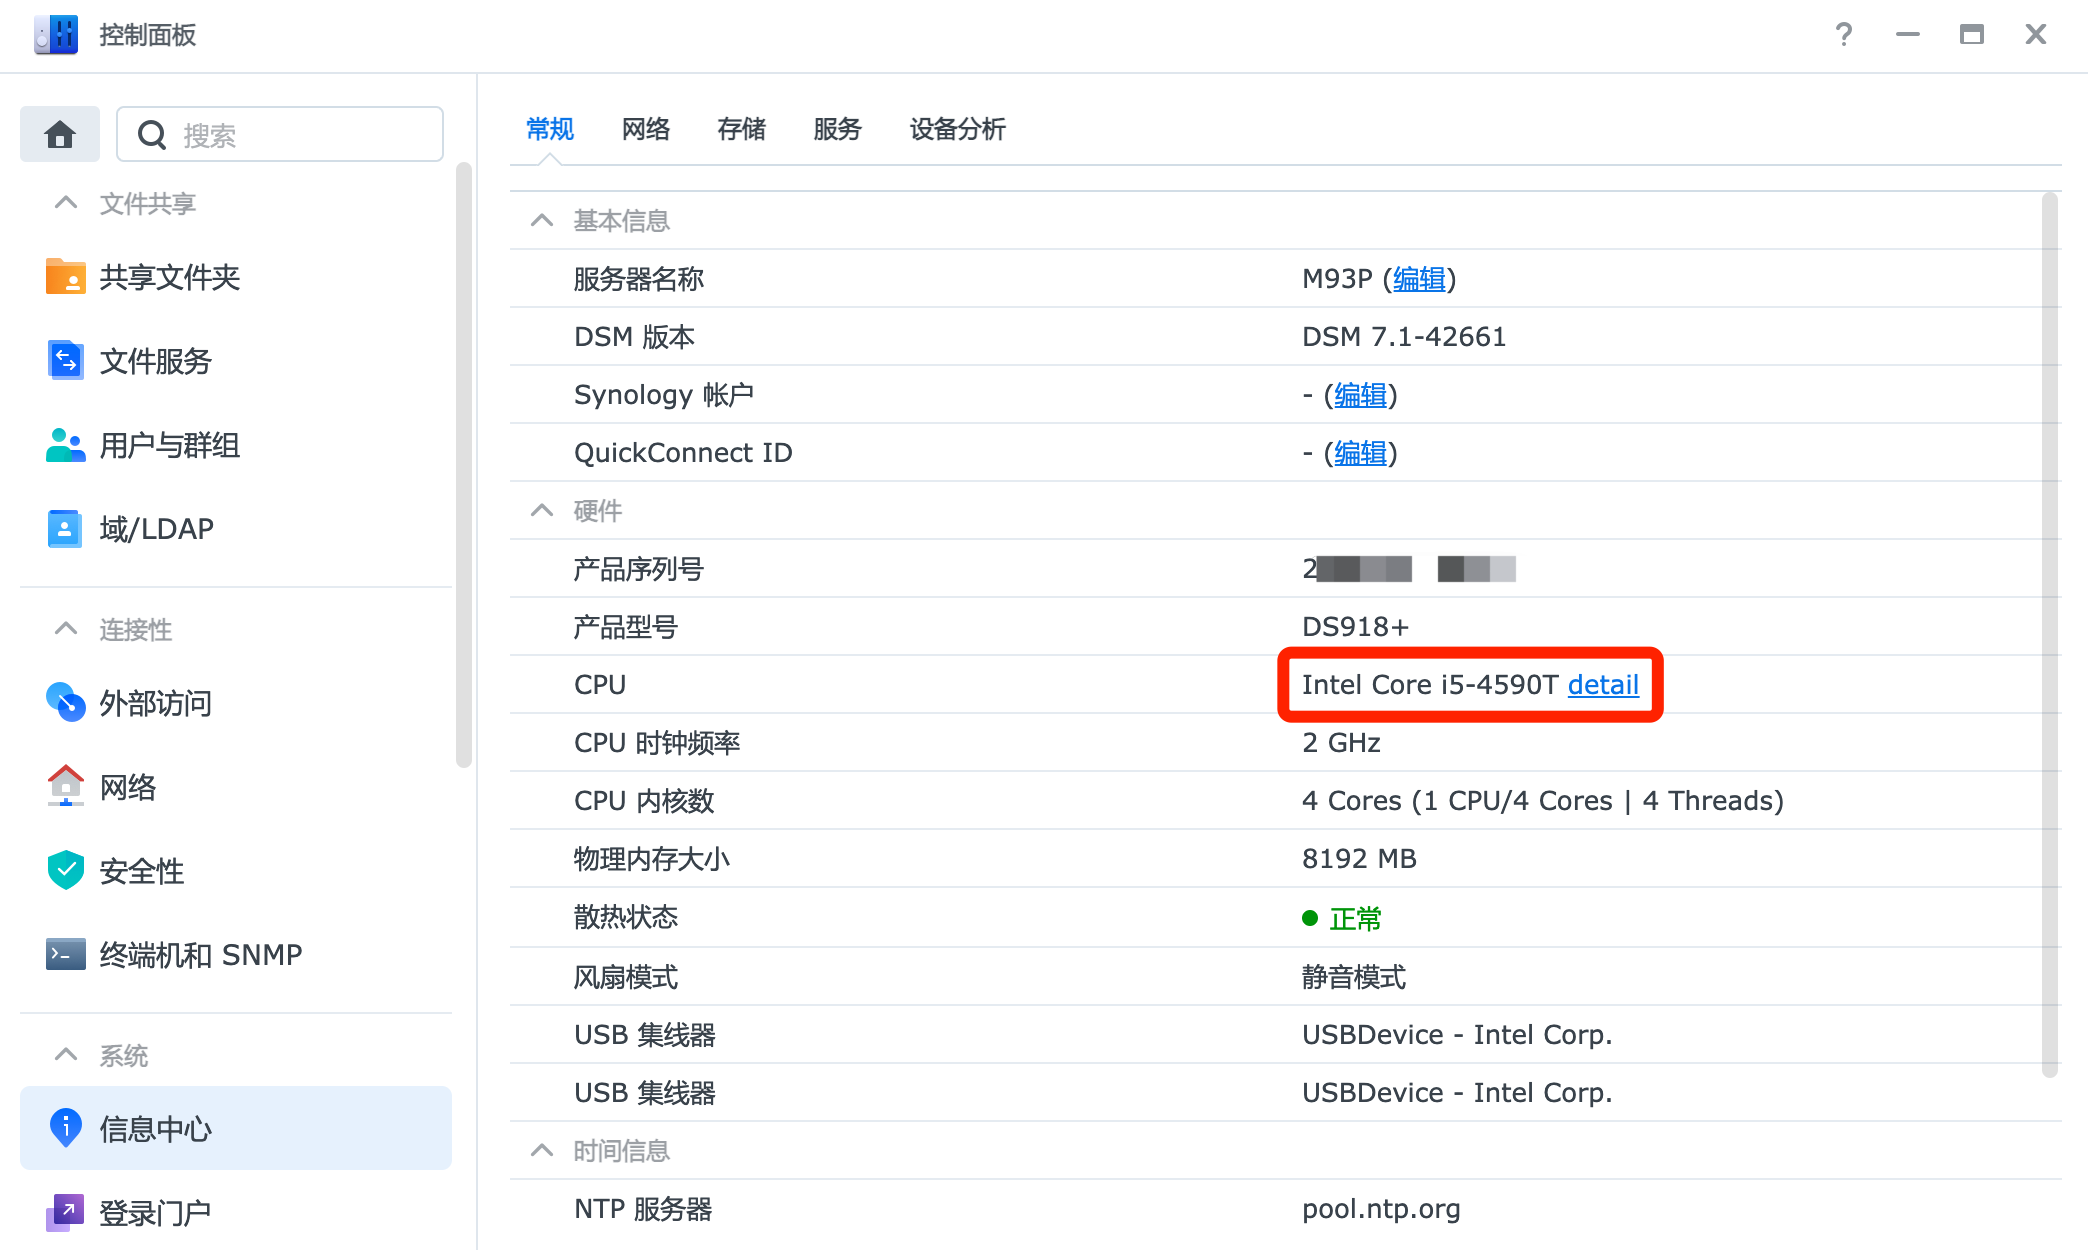Viewport: 2088px width, 1250px height.
Task: Open the 文件服务 icon
Action: tap(66, 360)
